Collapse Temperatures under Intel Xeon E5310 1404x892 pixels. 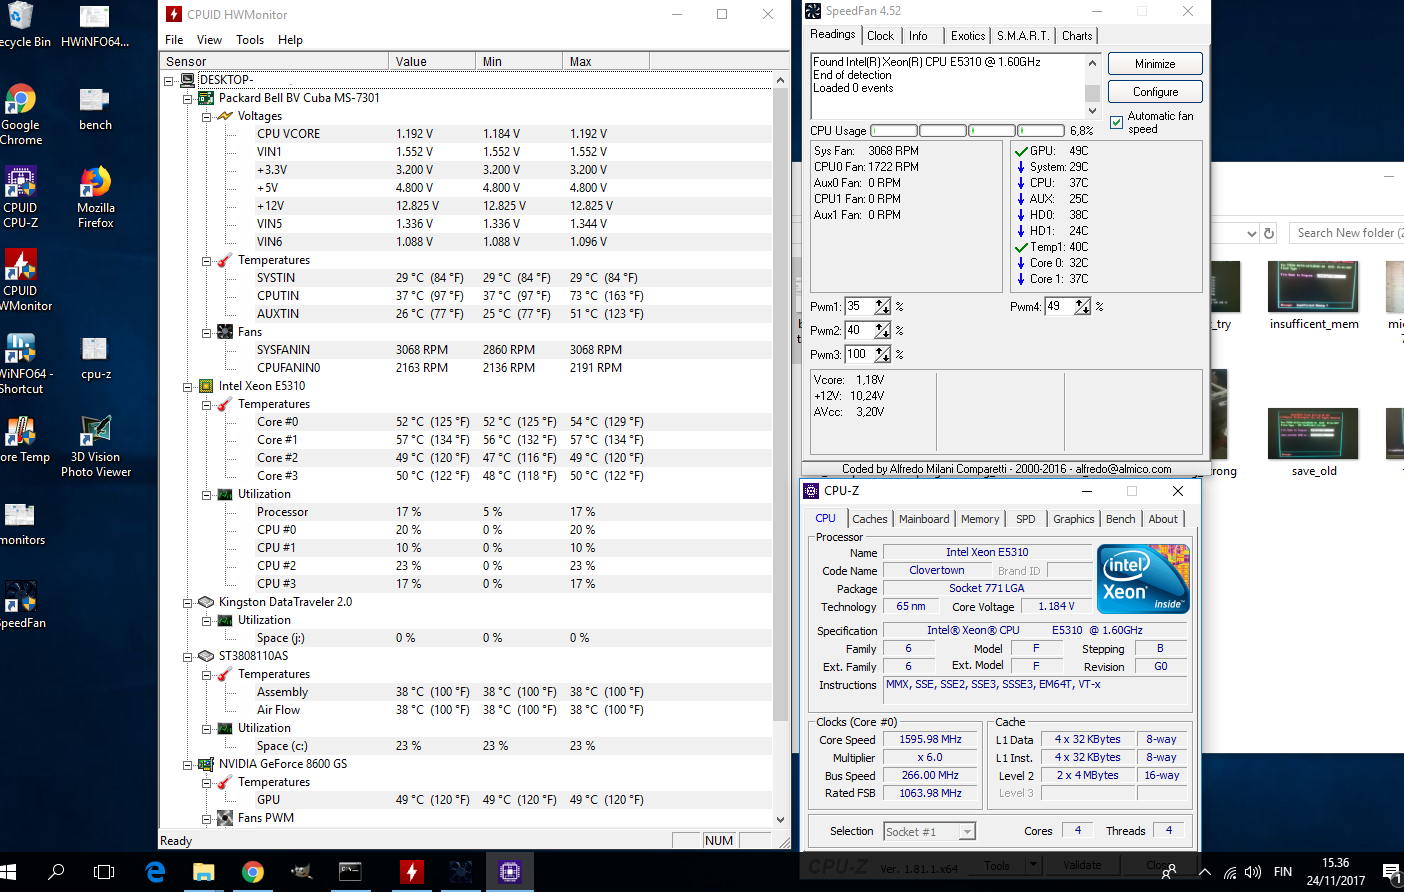(207, 404)
